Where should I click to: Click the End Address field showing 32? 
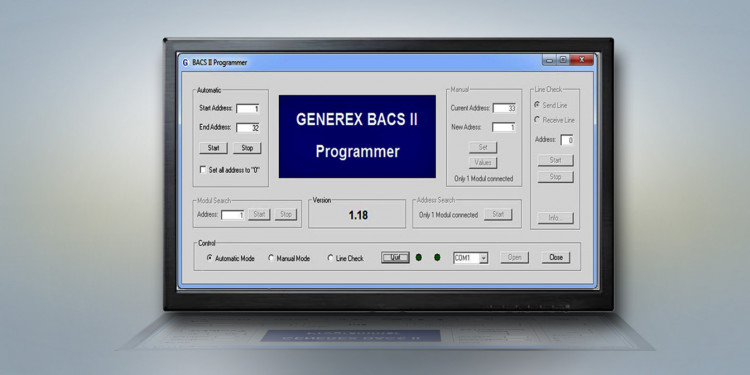(x=248, y=128)
